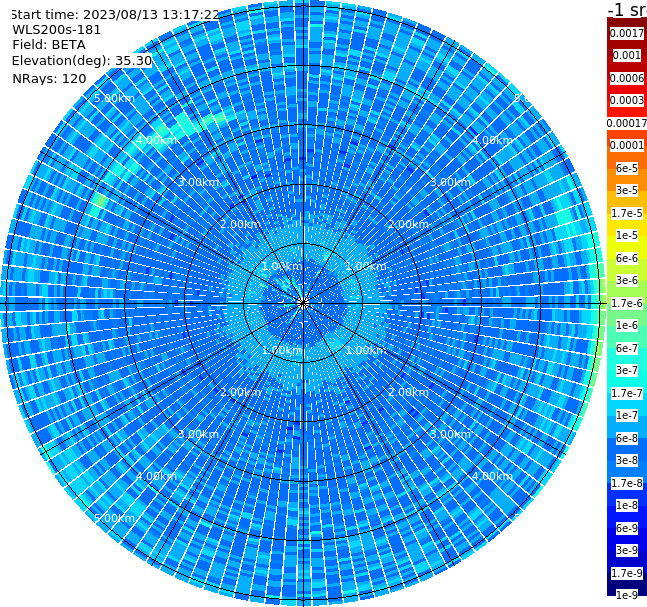
Task: Select the 0.001 colorbar value
Action: tap(627, 56)
